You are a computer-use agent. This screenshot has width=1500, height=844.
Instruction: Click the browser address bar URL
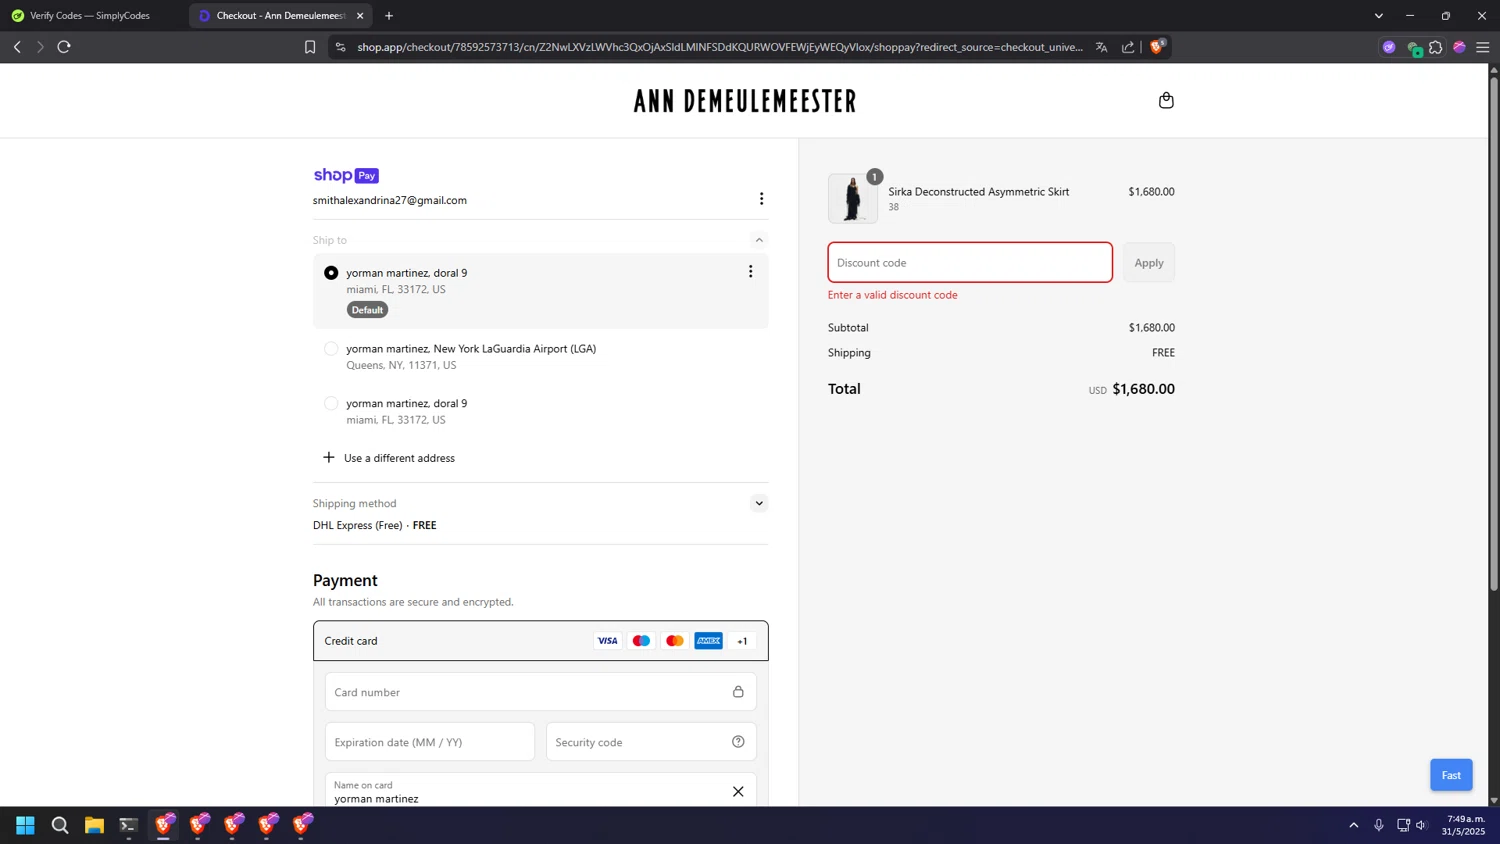tap(720, 47)
